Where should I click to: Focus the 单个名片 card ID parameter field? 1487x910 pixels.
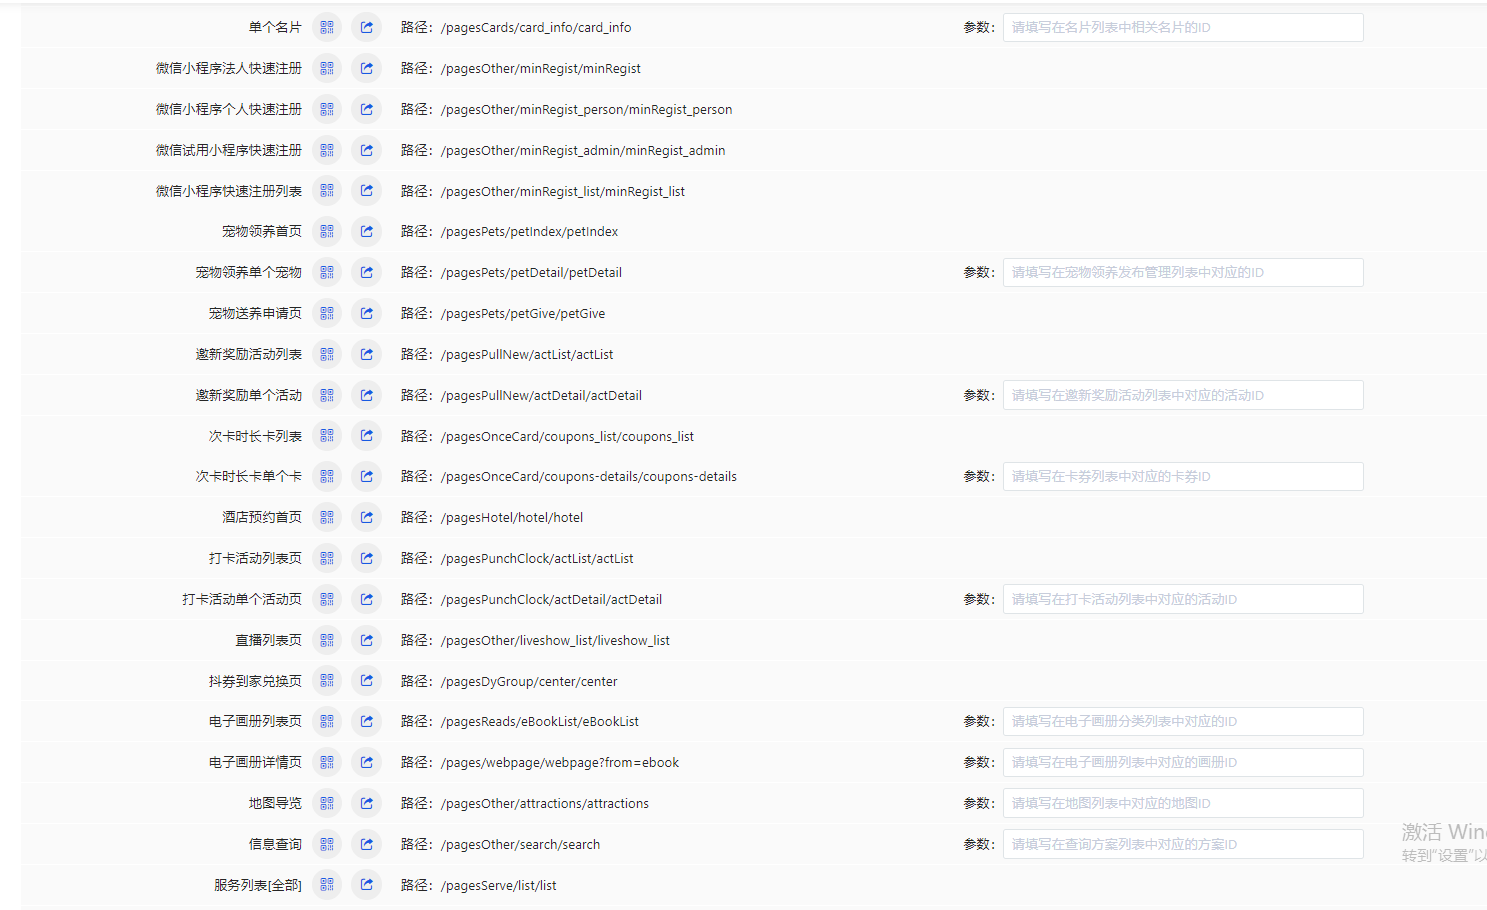point(1182,28)
